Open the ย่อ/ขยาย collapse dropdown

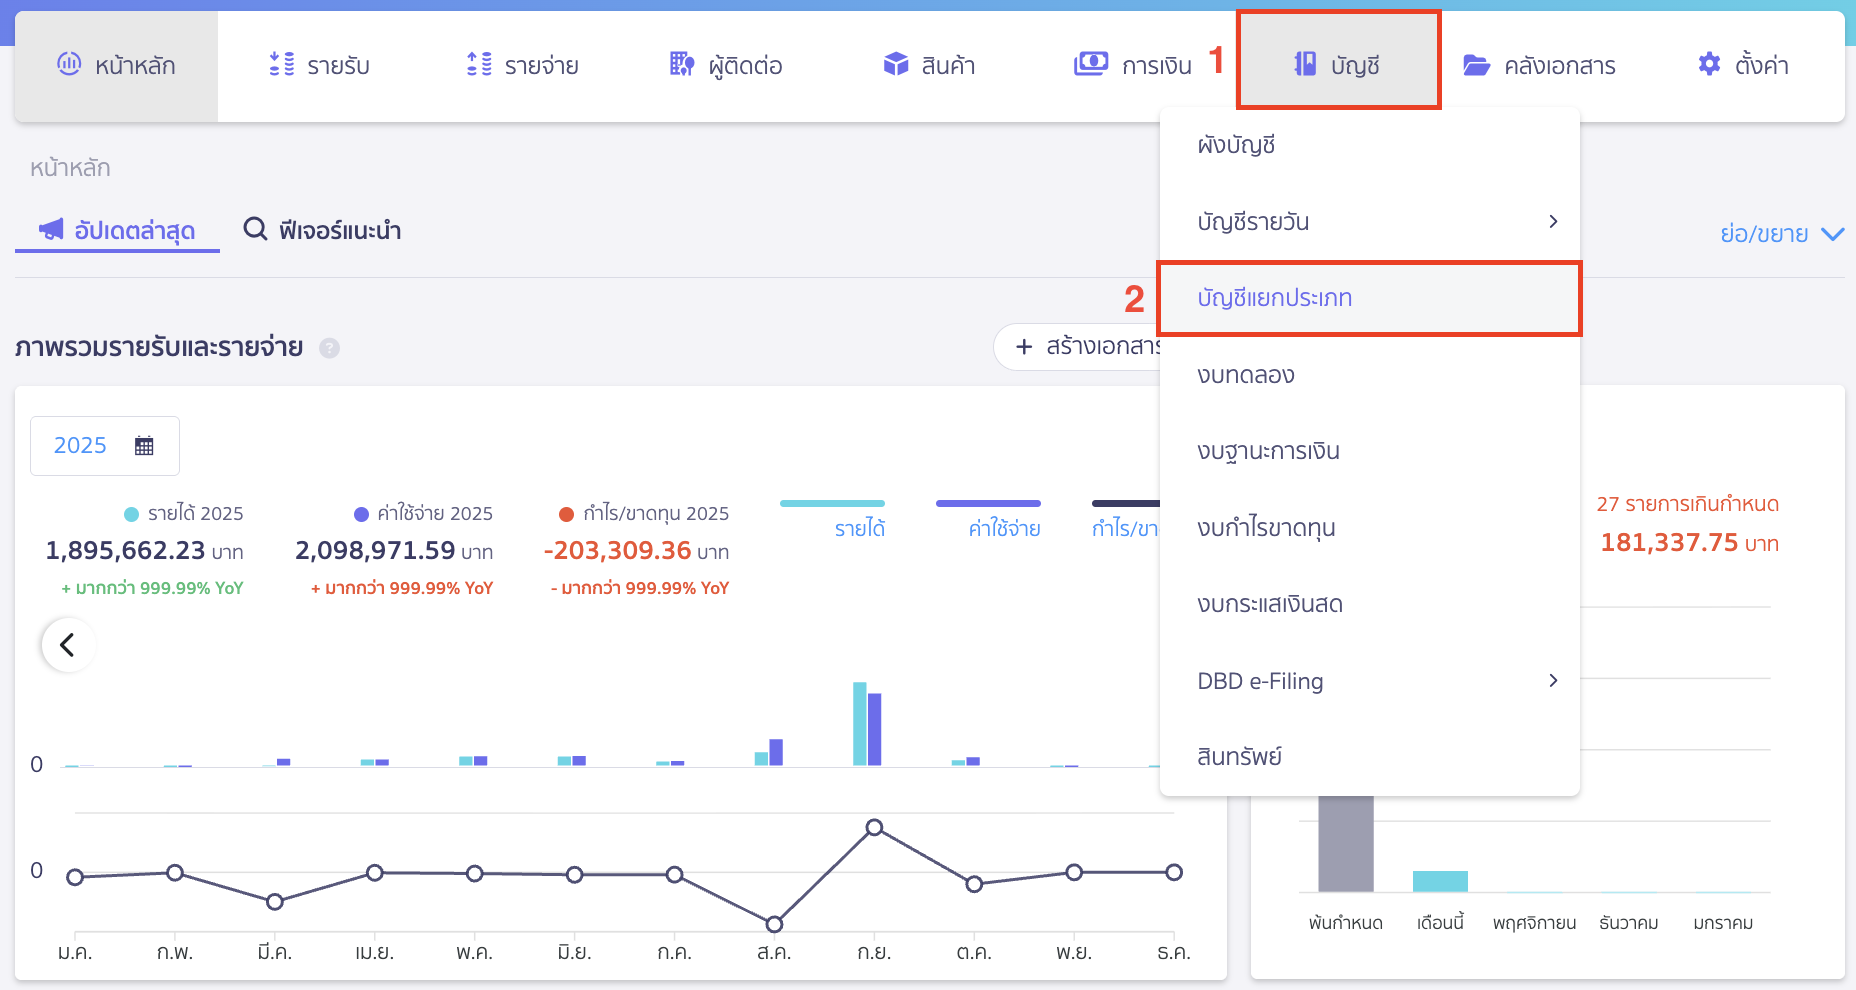(x=1781, y=234)
